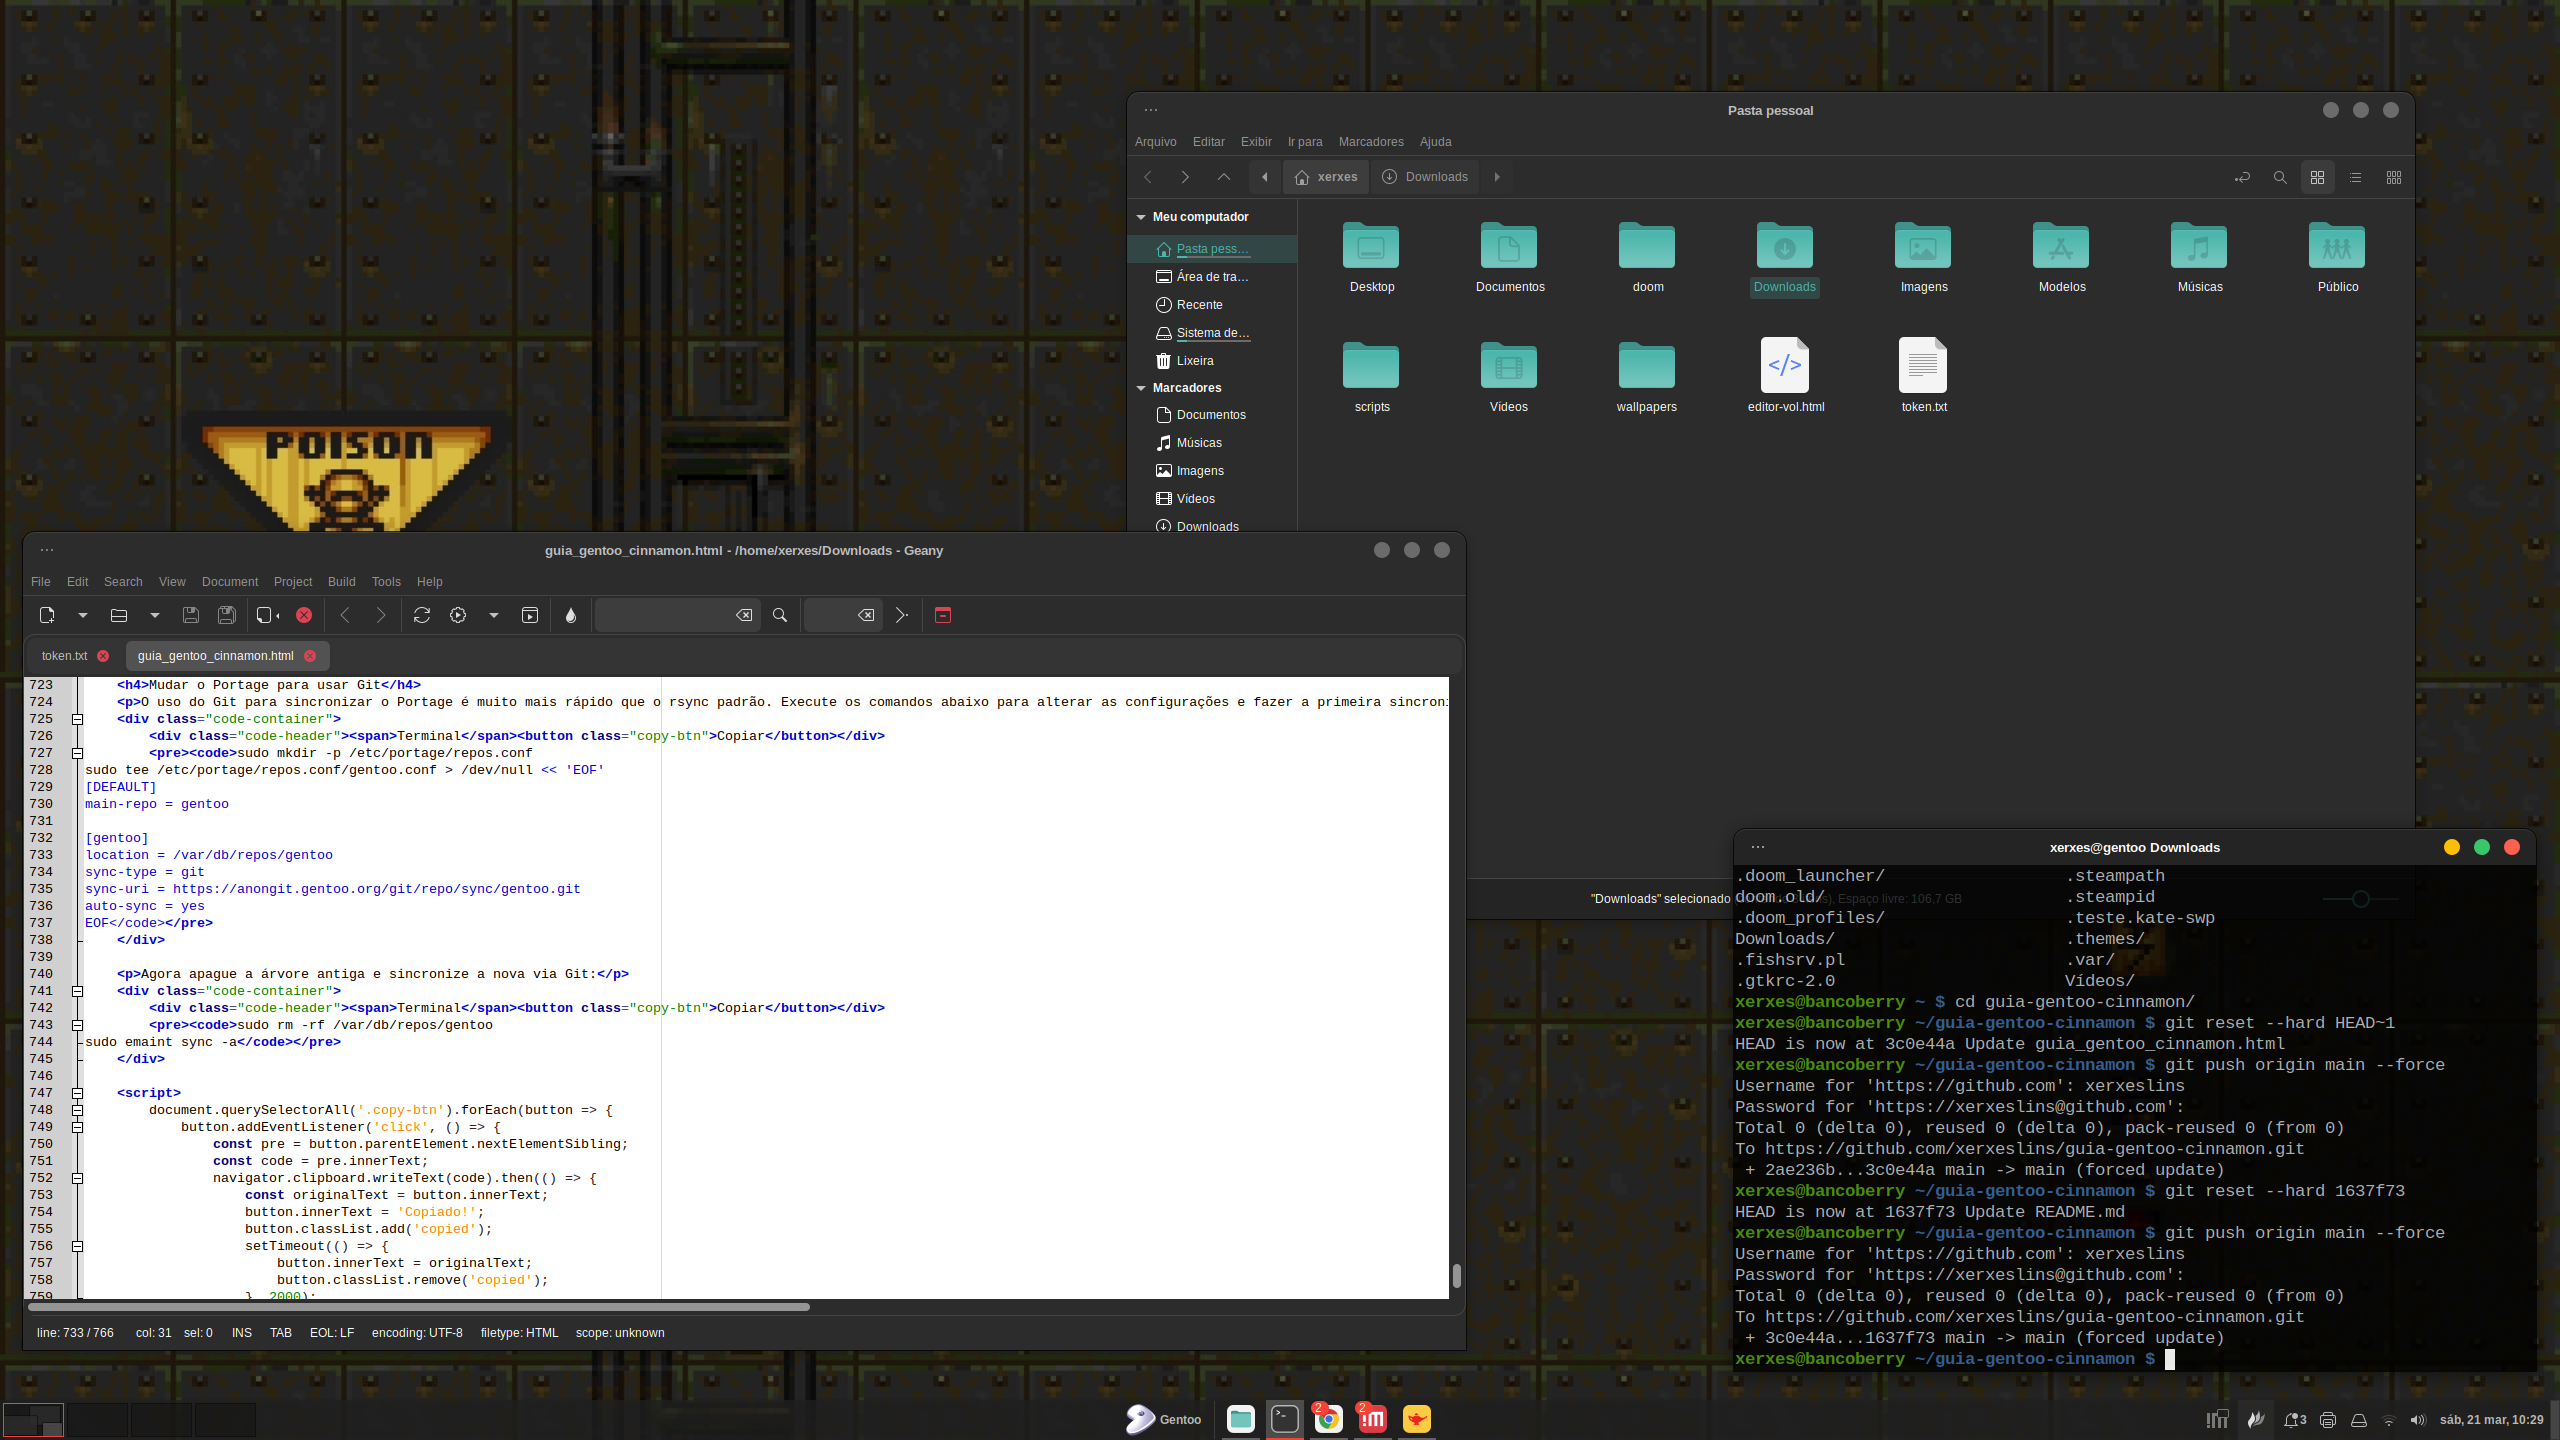
Task: Click the Downloads breadcrumb button
Action: [x=1426, y=177]
